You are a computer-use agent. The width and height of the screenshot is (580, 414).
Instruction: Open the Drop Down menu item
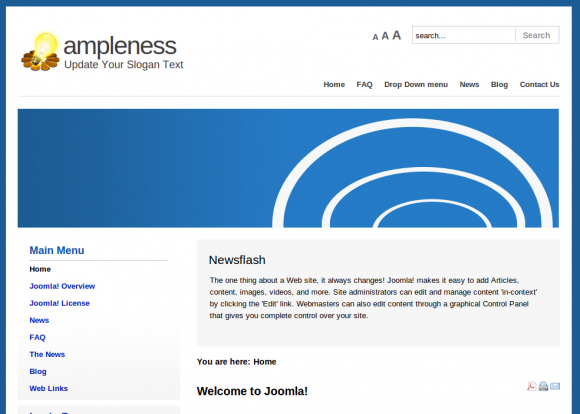(x=416, y=84)
